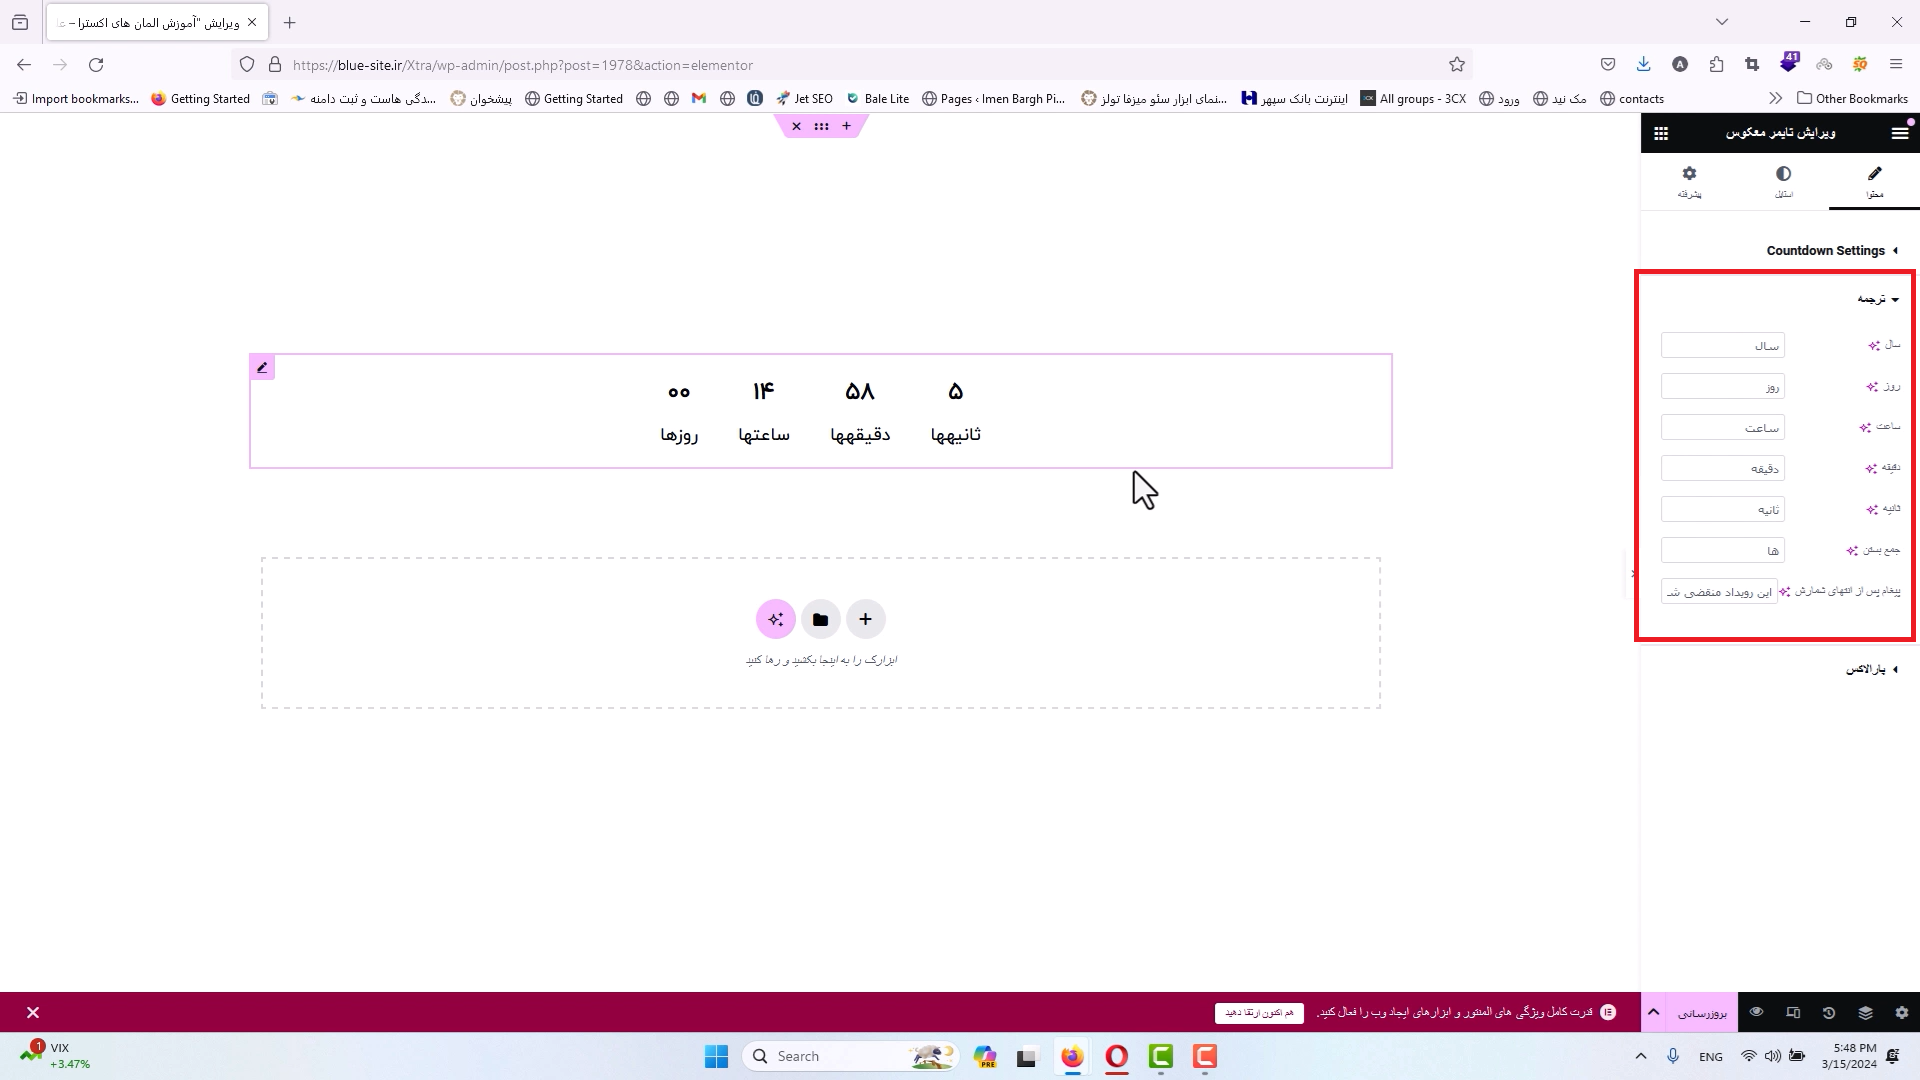Viewport: 1920px width, 1080px height.
Task: Open save options arrow beside Update
Action: coord(1654,1012)
